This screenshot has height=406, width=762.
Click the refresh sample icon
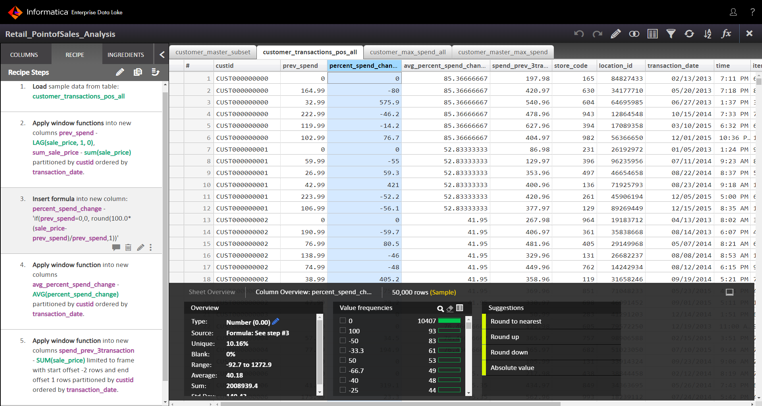689,34
